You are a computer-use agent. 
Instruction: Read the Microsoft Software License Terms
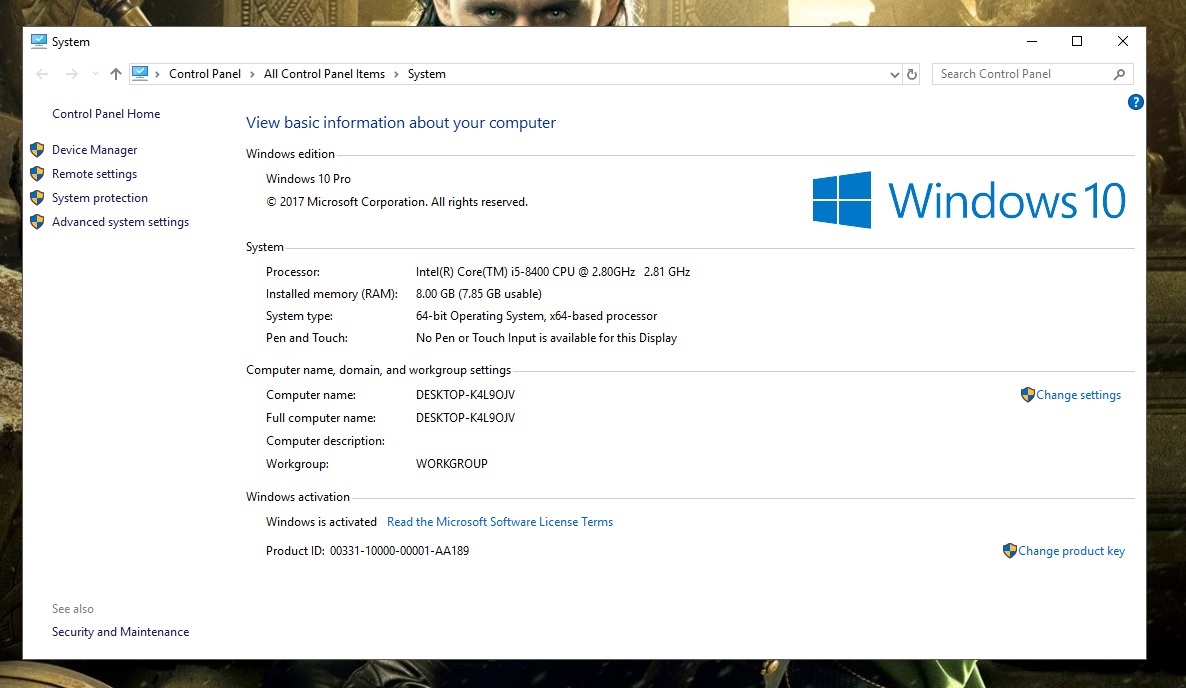click(x=500, y=522)
